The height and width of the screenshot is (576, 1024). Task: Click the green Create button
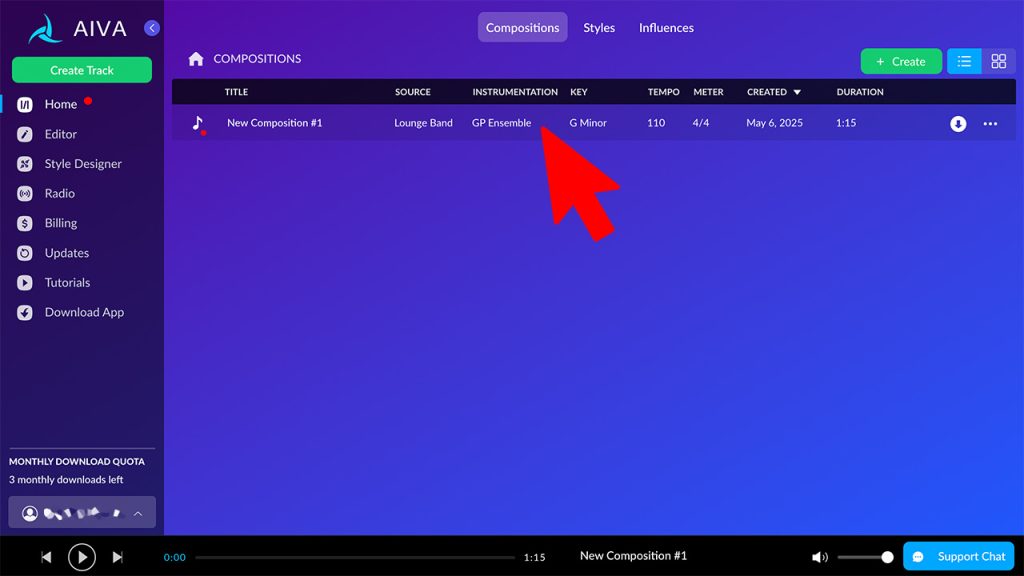pos(901,61)
